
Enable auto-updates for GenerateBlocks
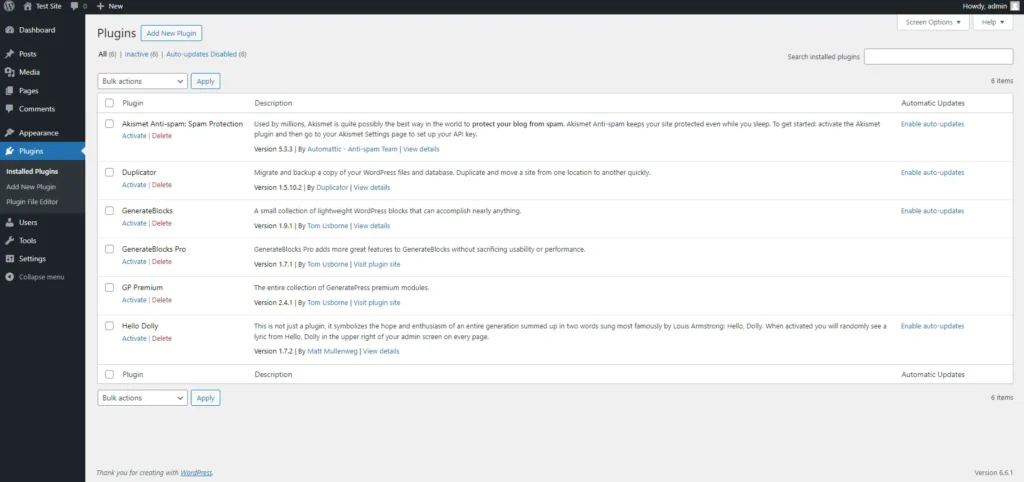(x=932, y=211)
